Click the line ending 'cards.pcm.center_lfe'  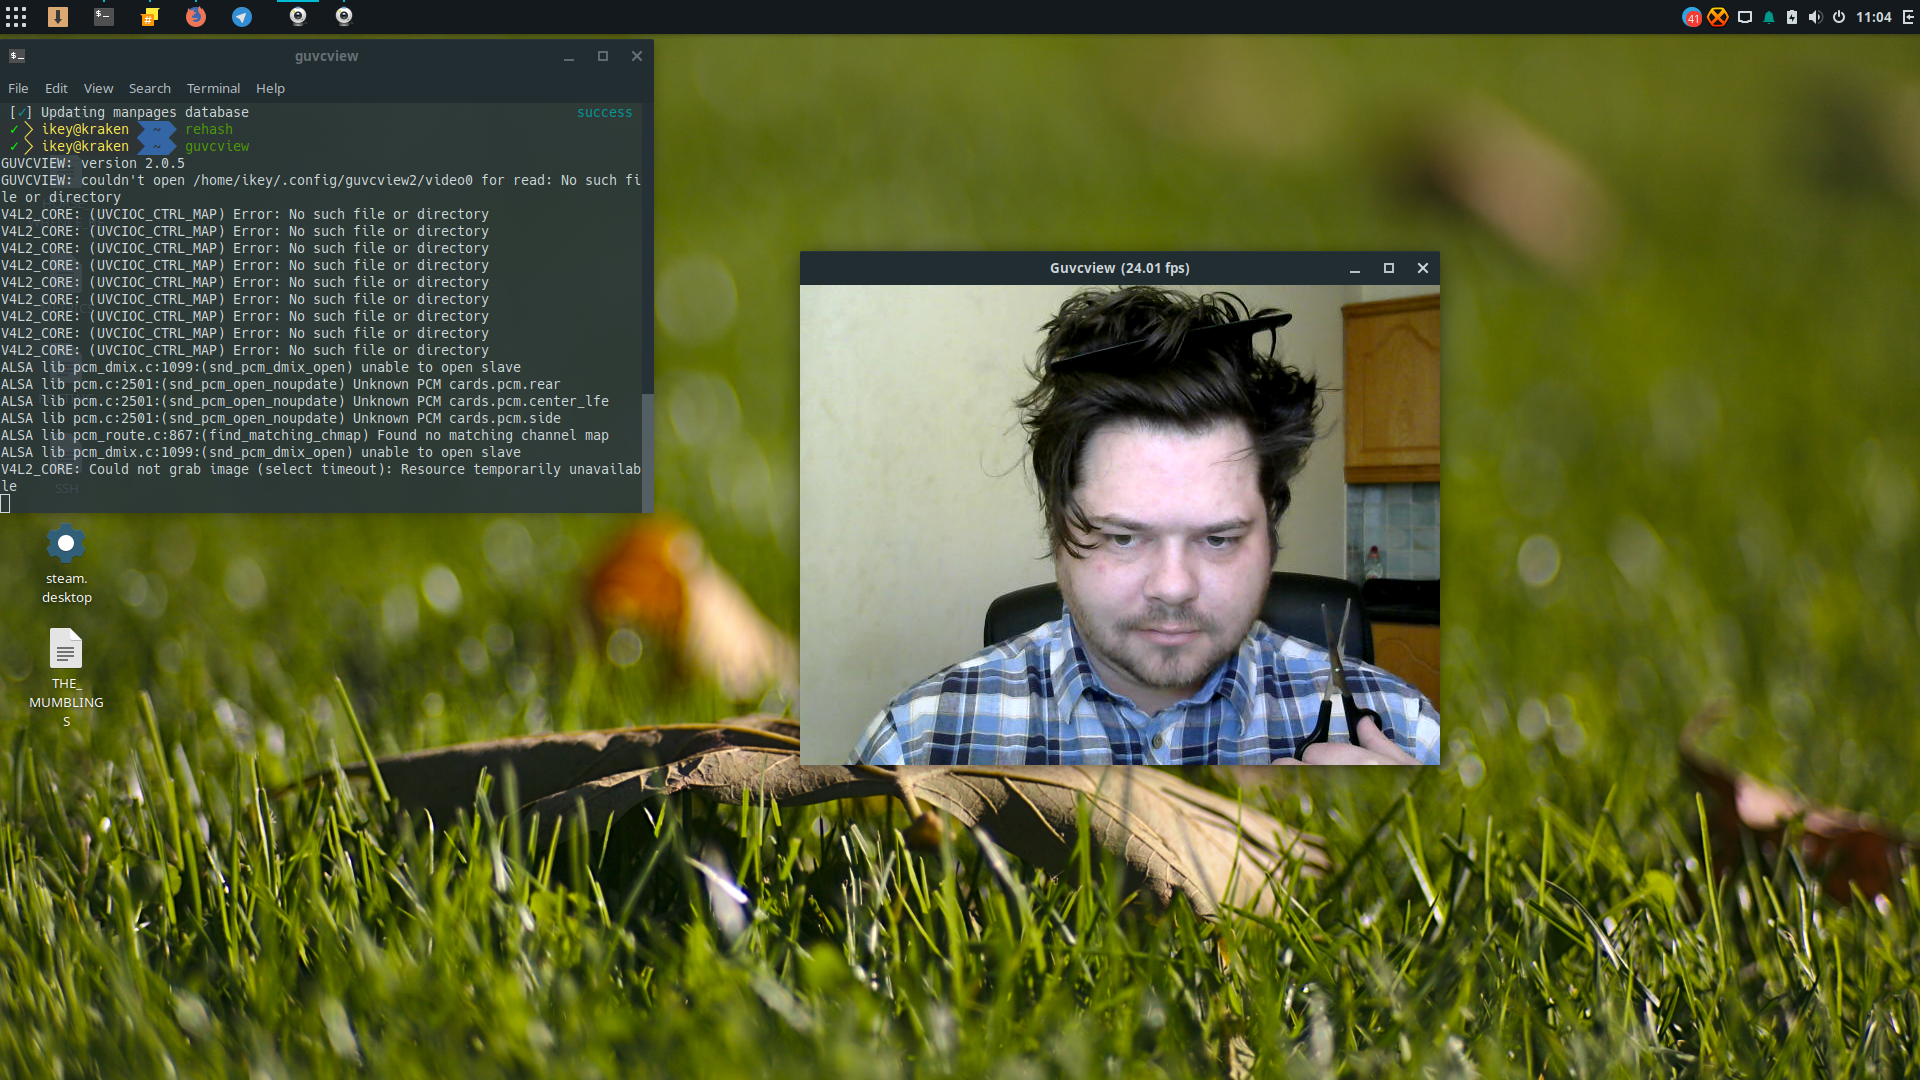click(x=305, y=401)
